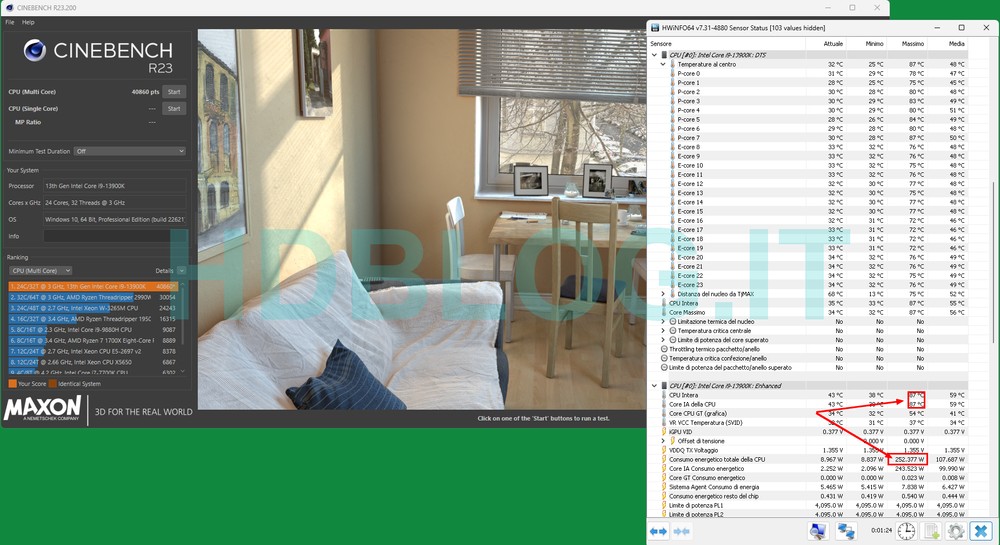1000x545 pixels.
Task: Click the collapse columns greyed arrows icon
Action: click(681, 530)
